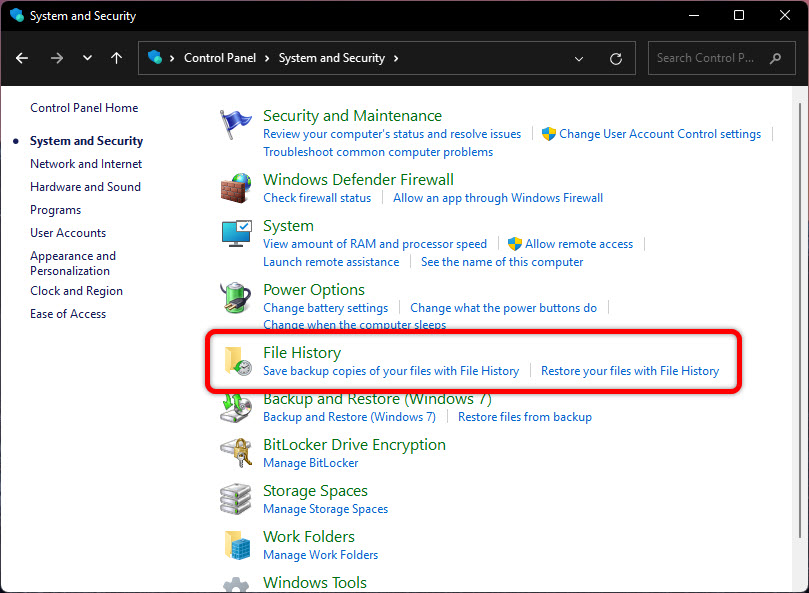Click the Search Control Panel input field
Screen dimensions: 809x593
721,58
